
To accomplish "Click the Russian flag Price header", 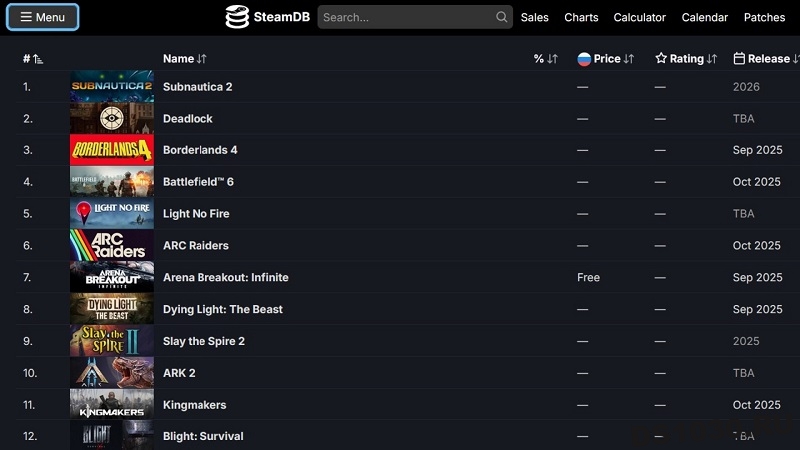I will pos(605,59).
